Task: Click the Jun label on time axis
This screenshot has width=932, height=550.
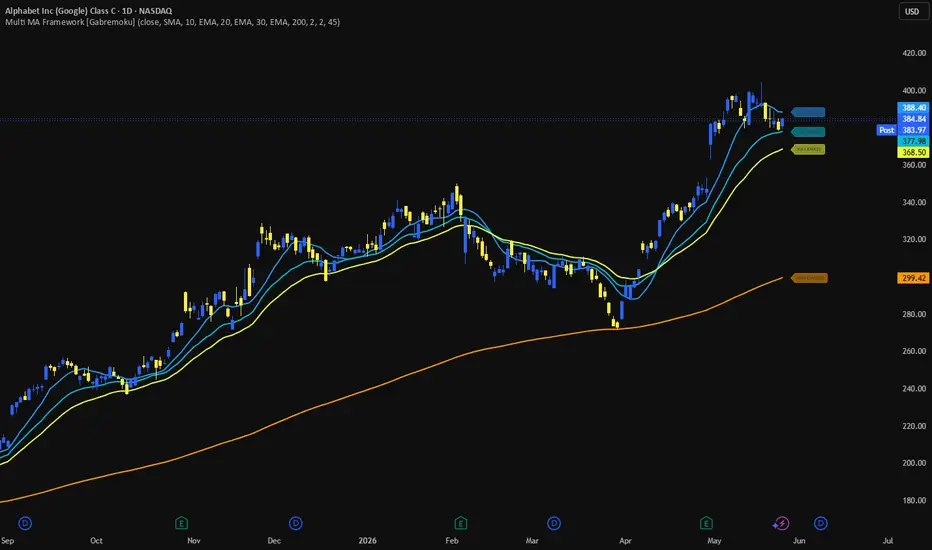Action: [x=799, y=540]
